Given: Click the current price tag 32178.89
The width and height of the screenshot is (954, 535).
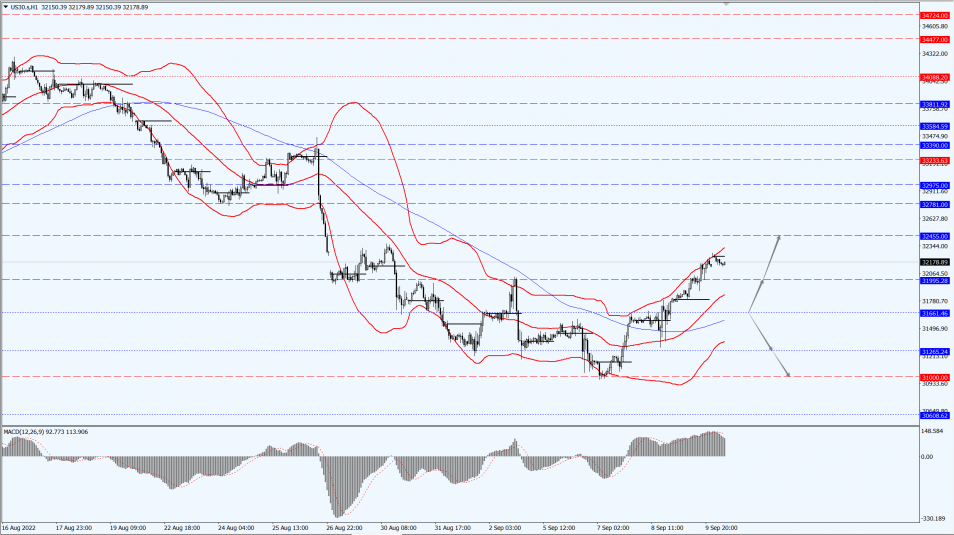Looking at the screenshot, I should pyautogui.click(x=934, y=262).
